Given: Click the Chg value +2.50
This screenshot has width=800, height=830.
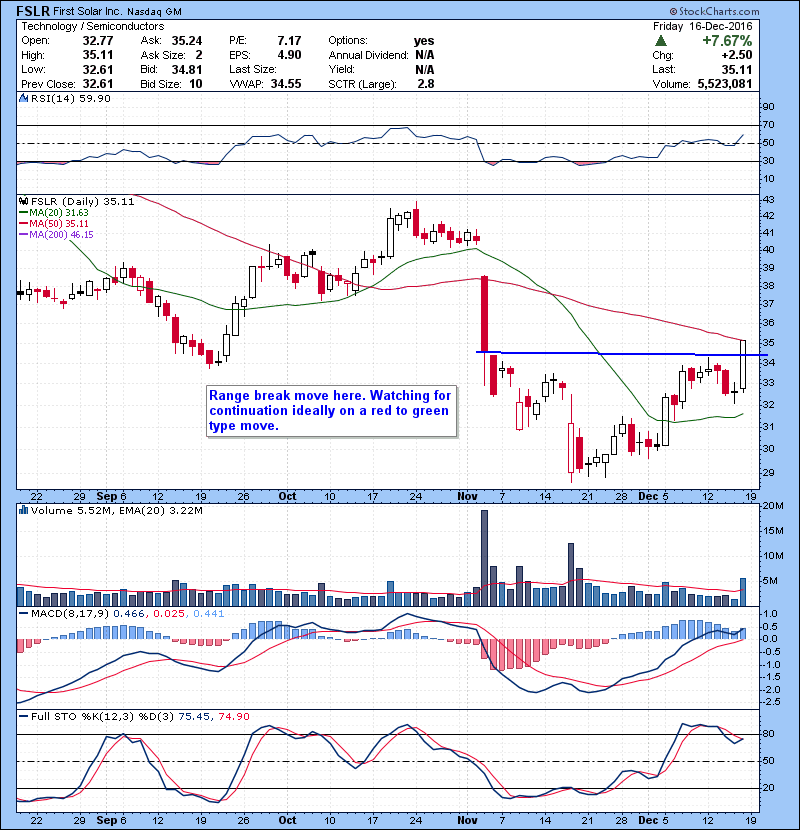Looking at the screenshot, I should click(736, 55).
